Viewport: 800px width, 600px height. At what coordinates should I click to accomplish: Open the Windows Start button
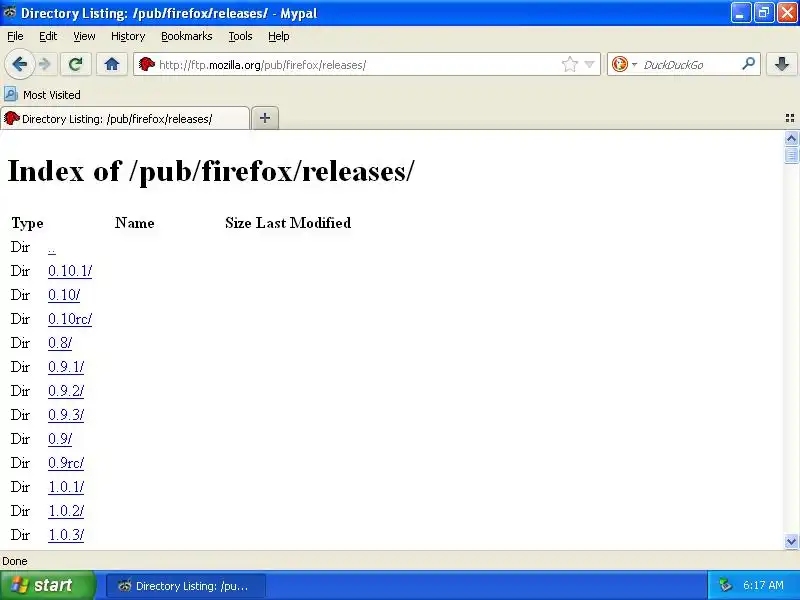48,585
